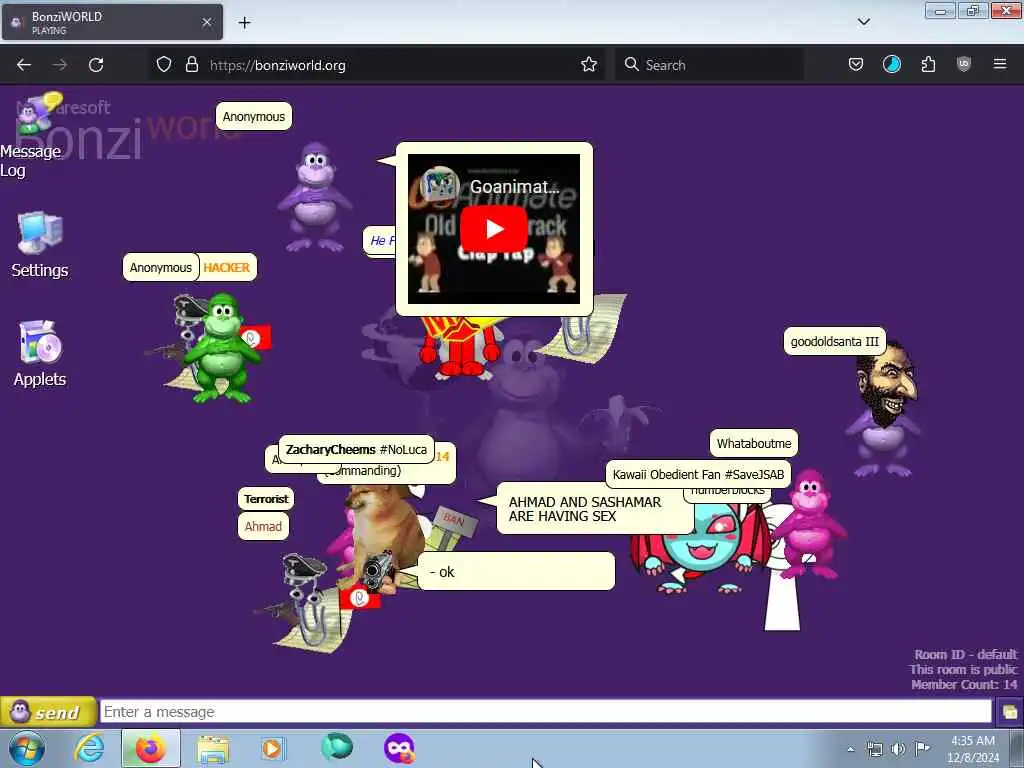
Task: Click the goodoldsanta III name tag
Action: pyautogui.click(x=834, y=342)
